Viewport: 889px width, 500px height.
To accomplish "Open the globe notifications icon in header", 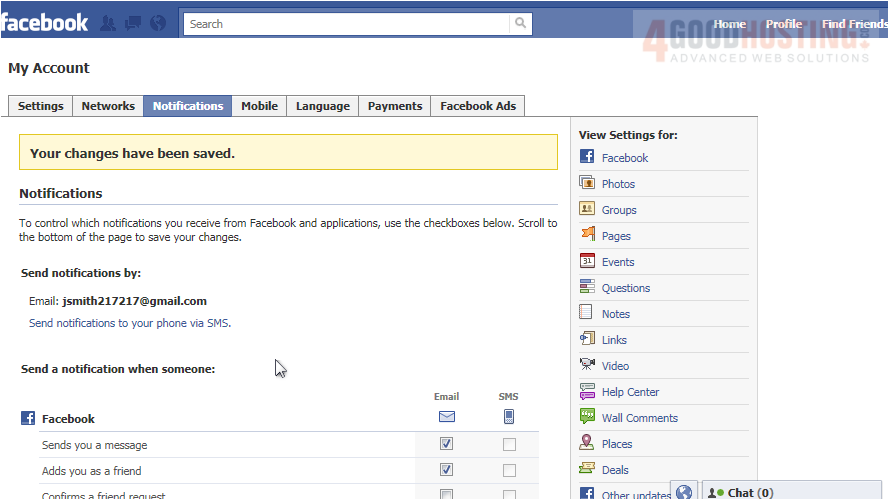I will point(157,23).
